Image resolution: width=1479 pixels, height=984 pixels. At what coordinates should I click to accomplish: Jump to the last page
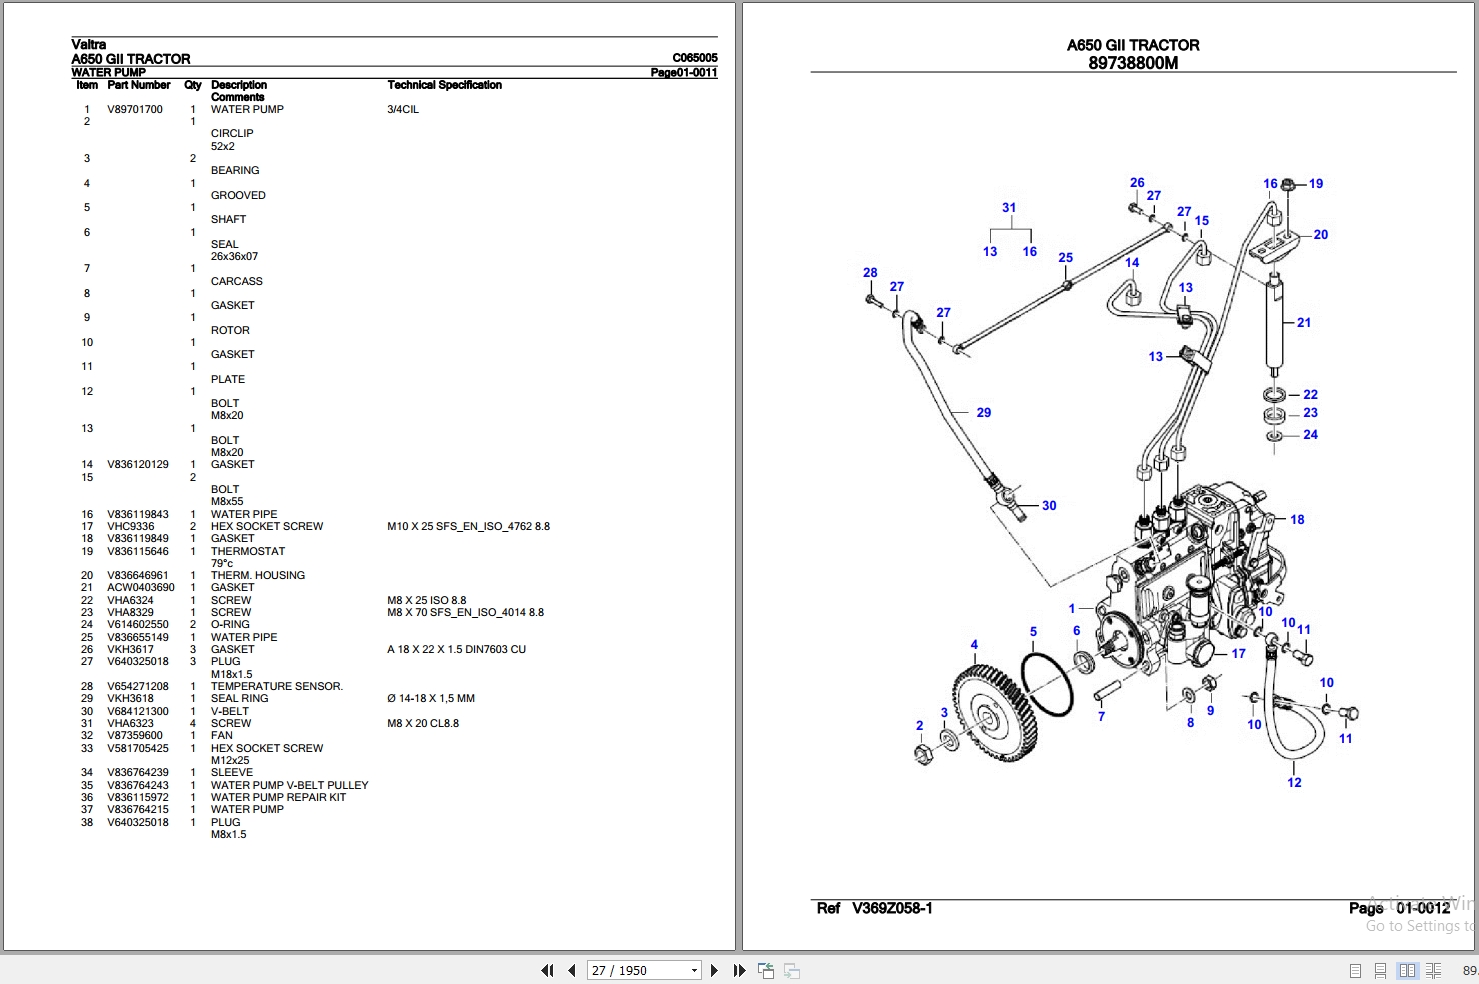[739, 970]
